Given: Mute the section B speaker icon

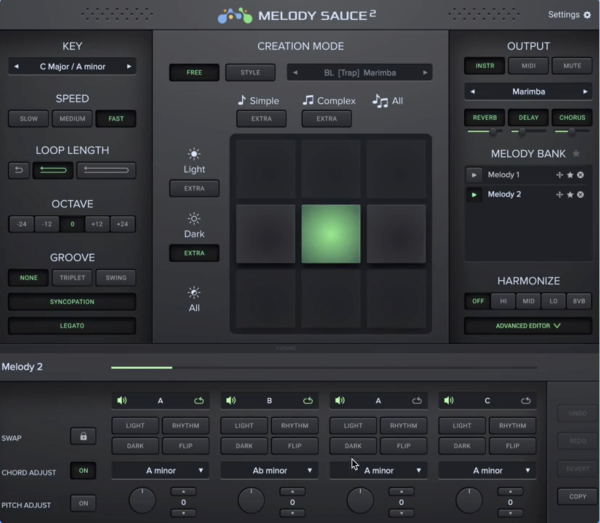Looking at the screenshot, I should [231, 400].
